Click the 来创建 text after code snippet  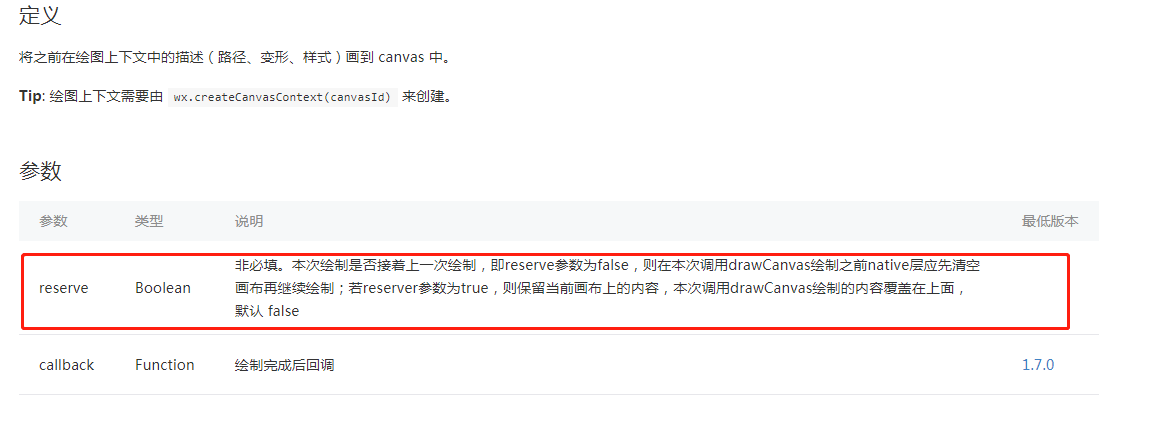(x=427, y=96)
